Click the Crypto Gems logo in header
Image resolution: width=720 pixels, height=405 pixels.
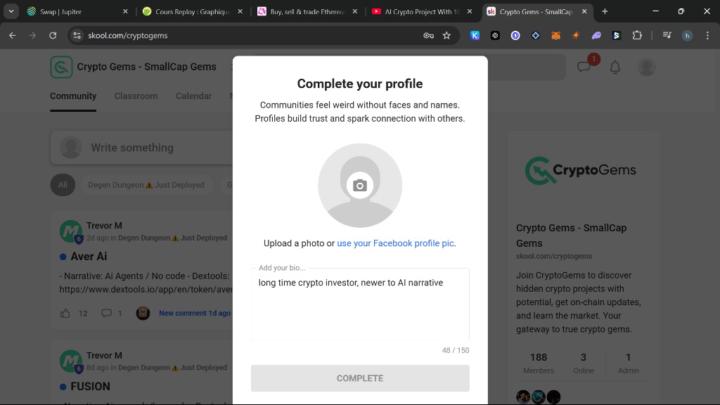click(x=62, y=67)
